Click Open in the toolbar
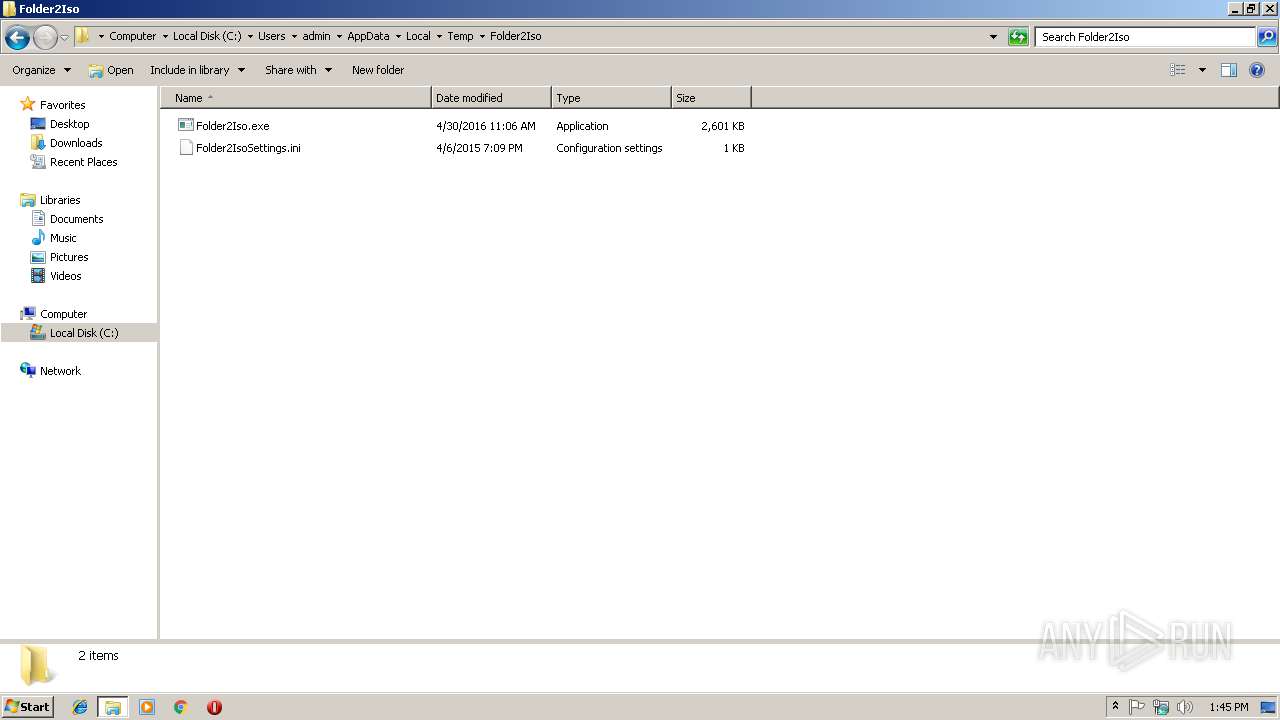 [x=110, y=70]
